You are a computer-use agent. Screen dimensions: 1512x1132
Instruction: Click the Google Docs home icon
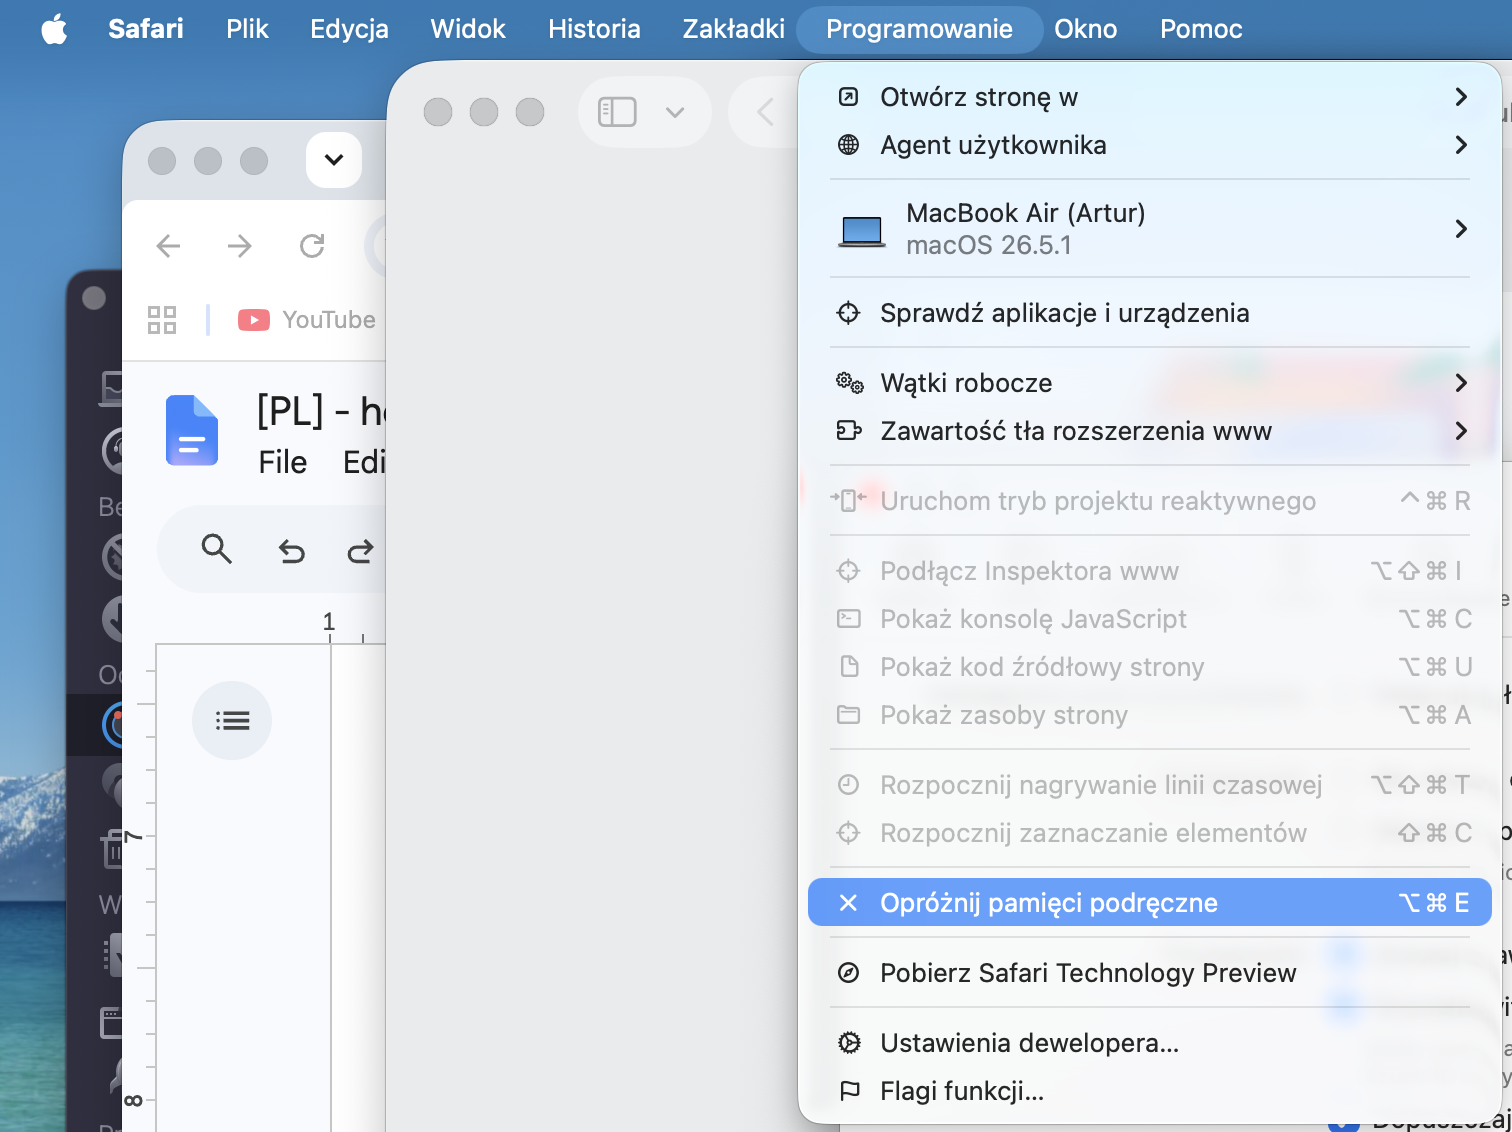[191, 431]
